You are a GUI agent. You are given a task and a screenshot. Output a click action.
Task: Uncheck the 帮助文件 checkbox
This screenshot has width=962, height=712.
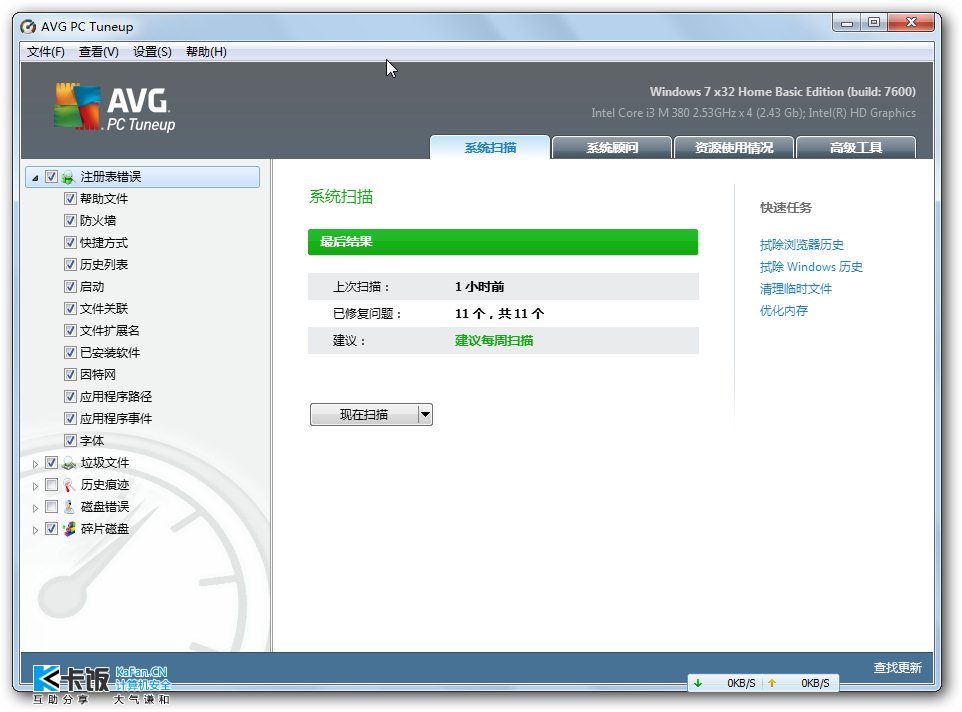(70, 199)
